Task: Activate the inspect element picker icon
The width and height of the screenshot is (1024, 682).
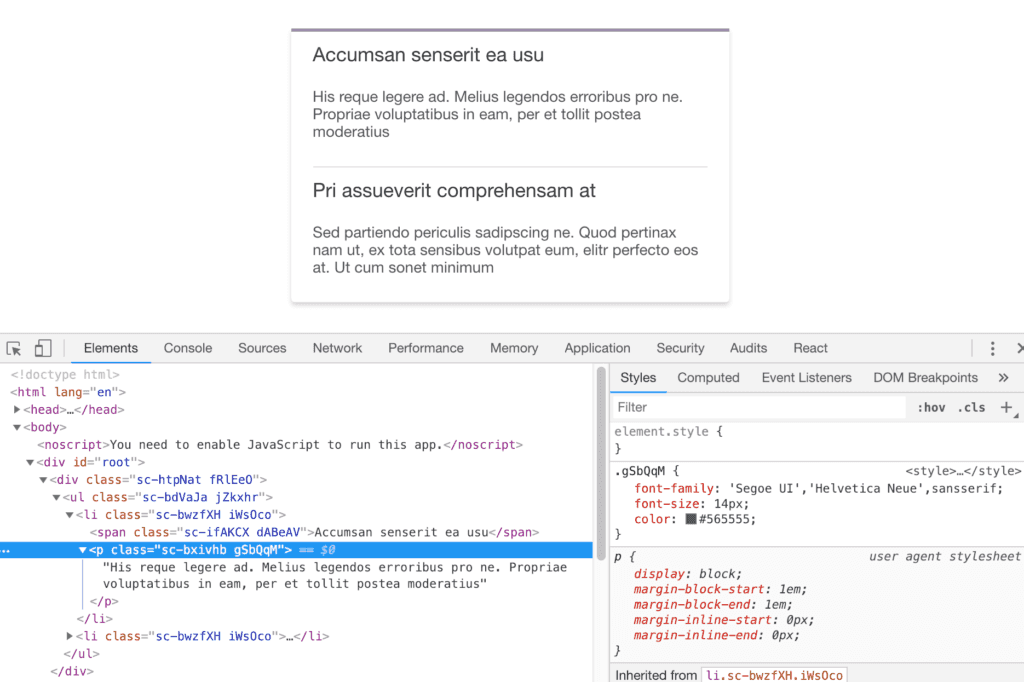Action: 14,349
